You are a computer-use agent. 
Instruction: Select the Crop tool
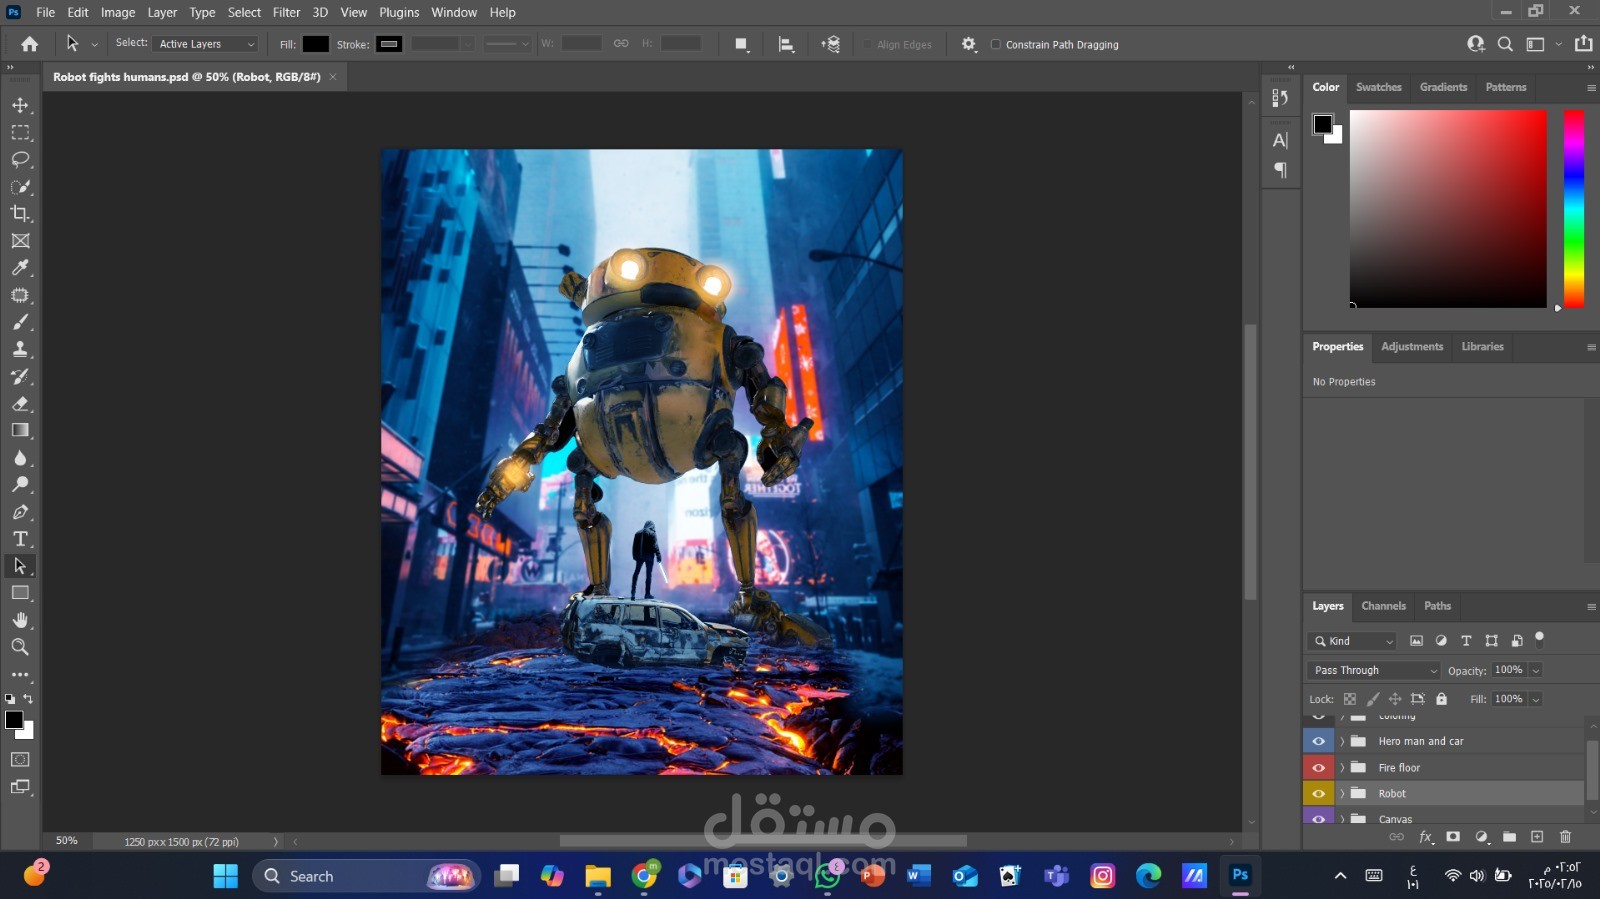click(20, 213)
